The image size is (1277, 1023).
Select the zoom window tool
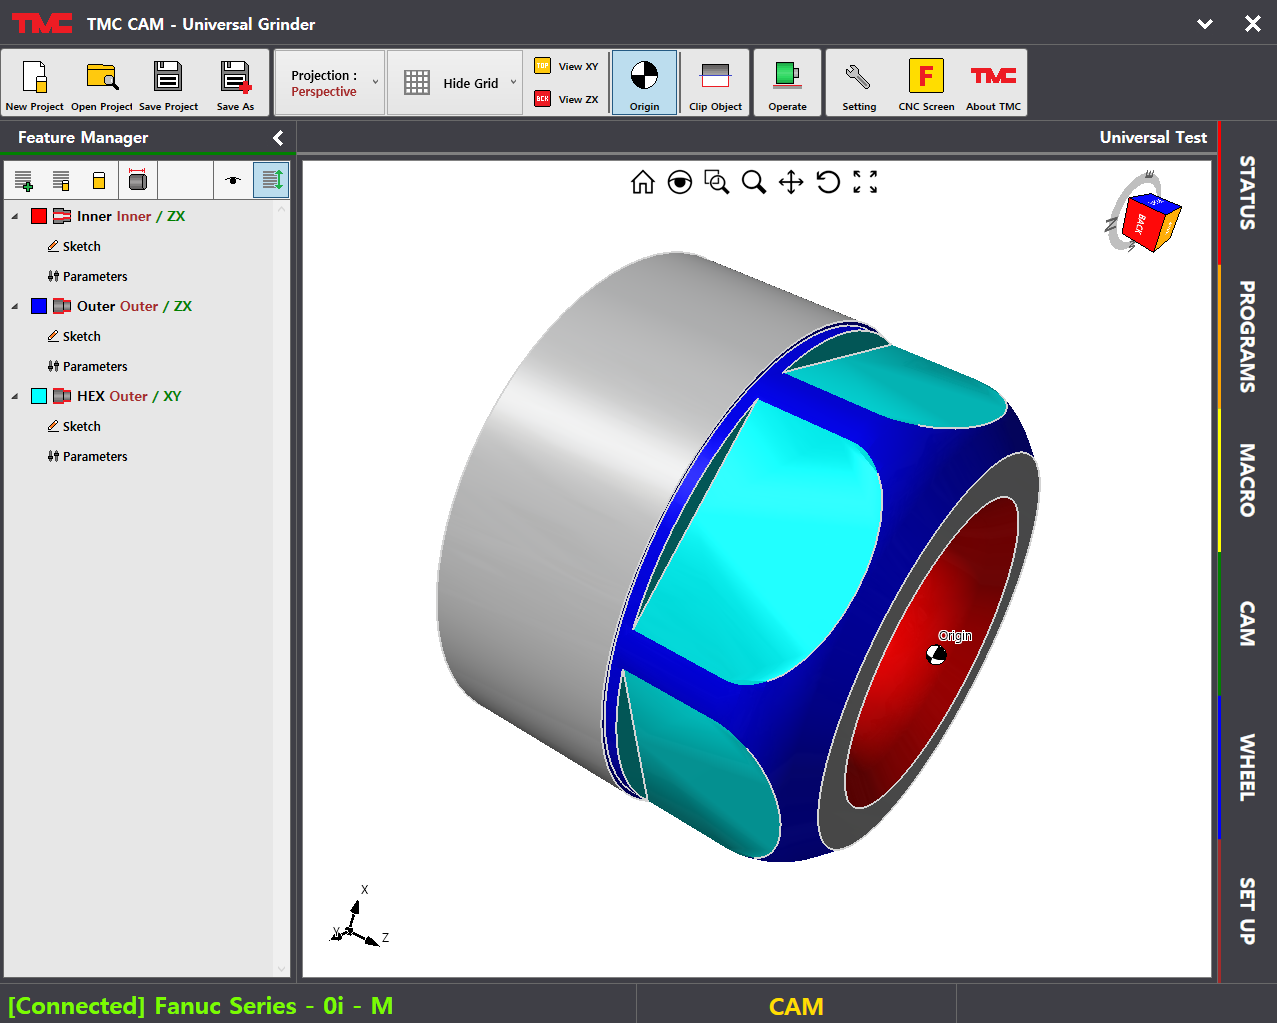point(716,182)
